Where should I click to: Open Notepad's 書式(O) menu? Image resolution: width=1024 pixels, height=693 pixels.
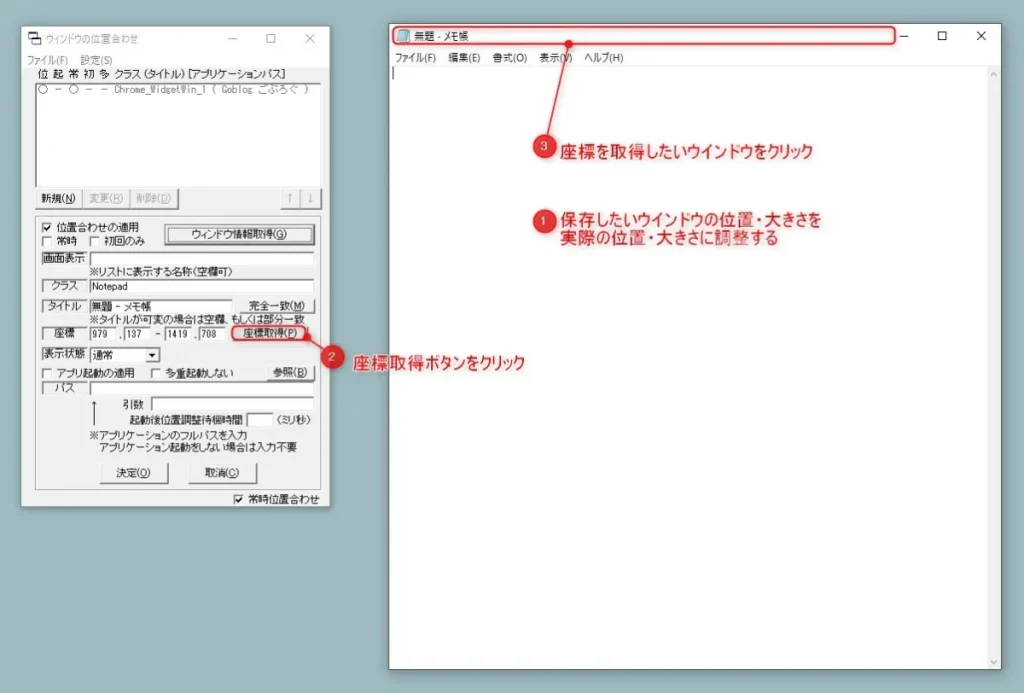(508, 58)
